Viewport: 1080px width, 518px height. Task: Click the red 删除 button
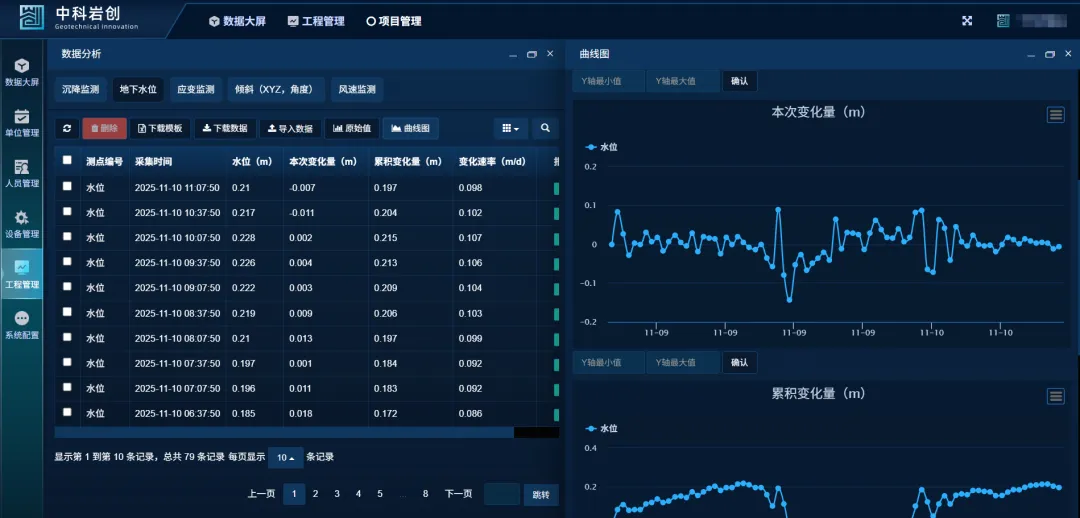(x=104, y=128)
